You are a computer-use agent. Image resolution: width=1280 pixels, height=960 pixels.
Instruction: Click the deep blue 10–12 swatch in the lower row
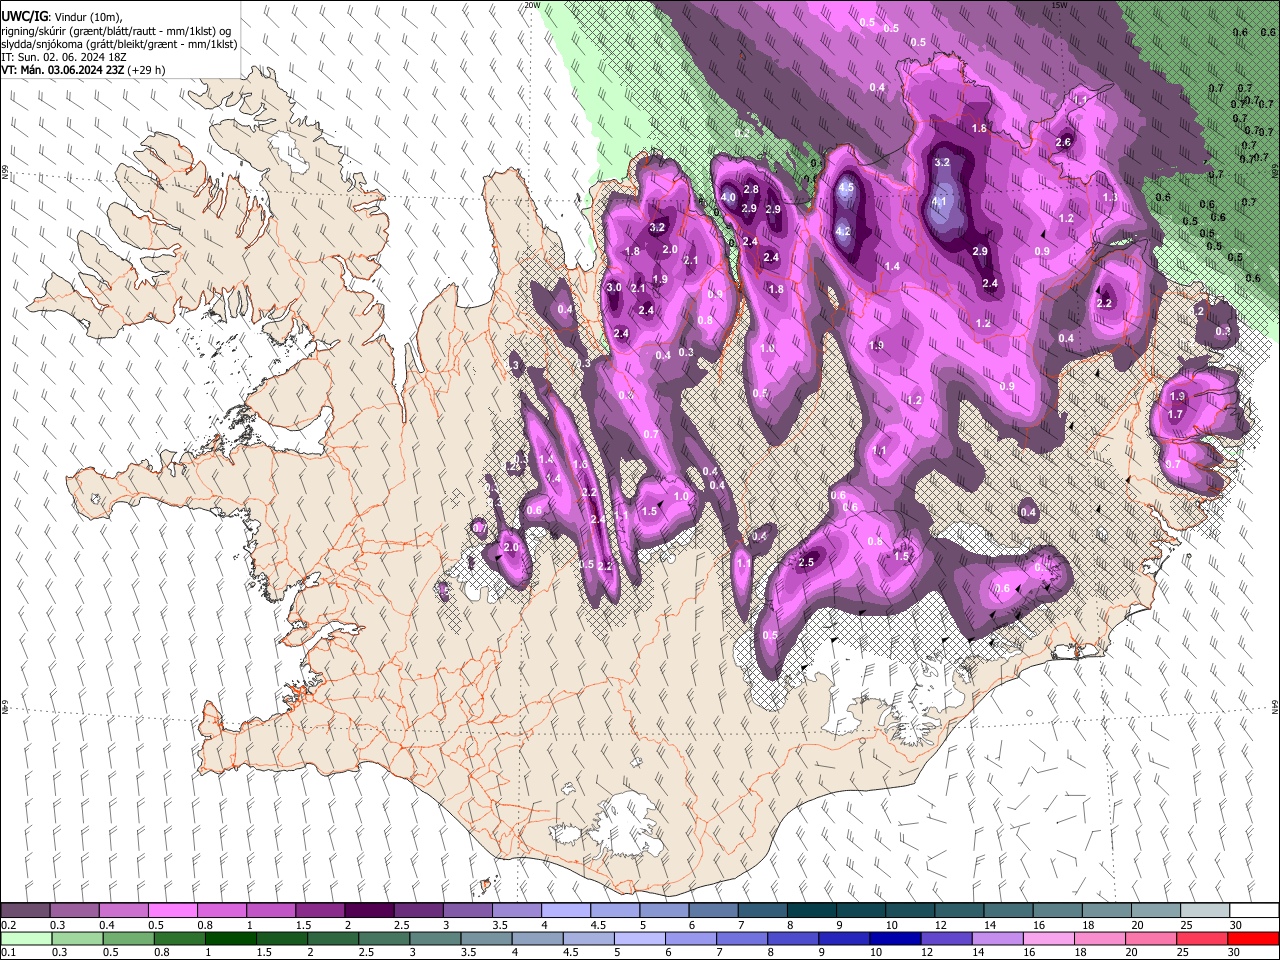pyautogui.click(x=895, y=939)
